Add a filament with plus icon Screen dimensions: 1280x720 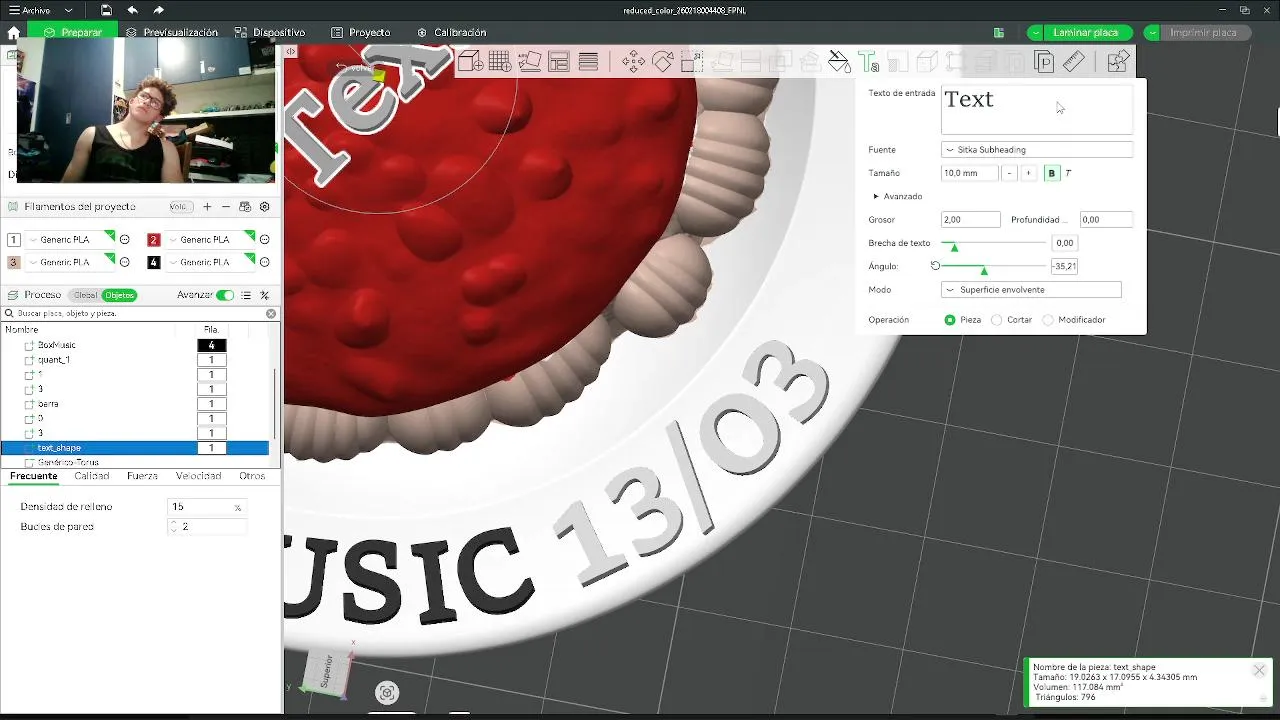point(207,207)
